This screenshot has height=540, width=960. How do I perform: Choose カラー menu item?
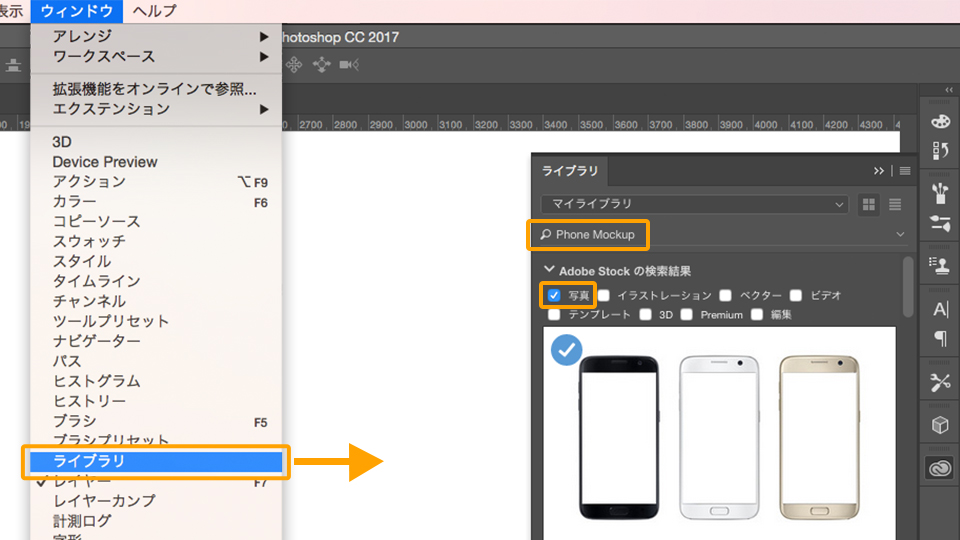pyautogui.click(x=156, y=201)
